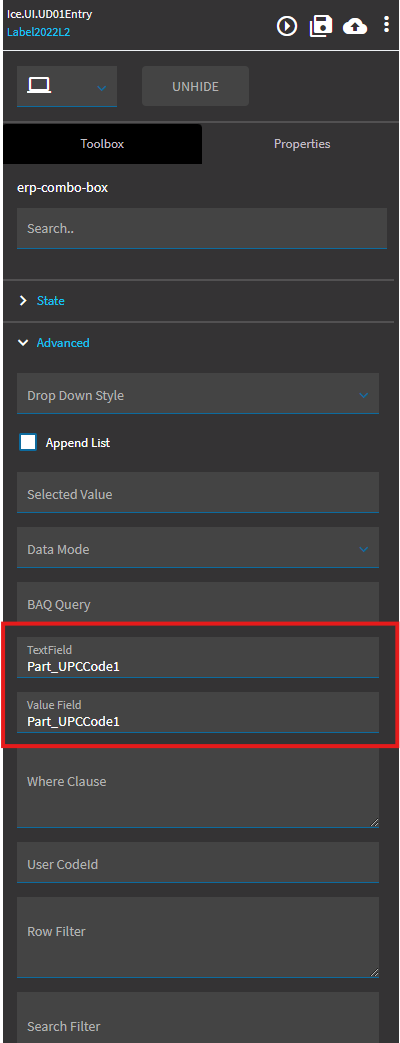This screenshot has height=1043, width=400.
Task: Click the TextField input with Part_UPCCode1
Action: point(198,658)
